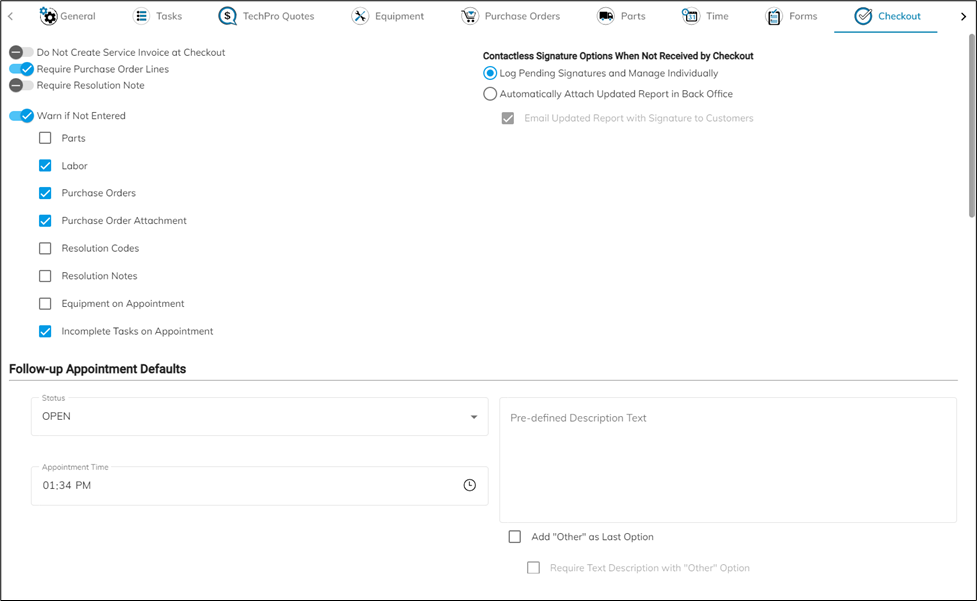Click the Tasks list icon
This screenshot has height=601, width=977.
pos(141,16)
